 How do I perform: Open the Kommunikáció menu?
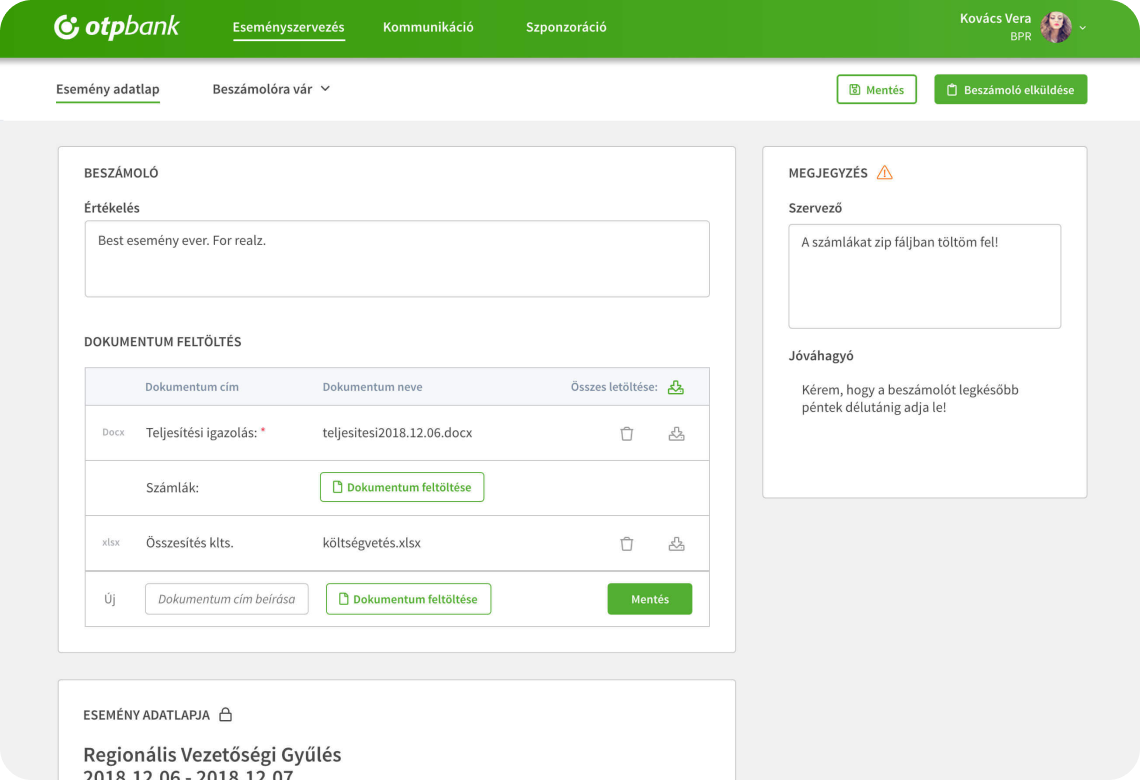pyautogui.click(x=428, y=27)
